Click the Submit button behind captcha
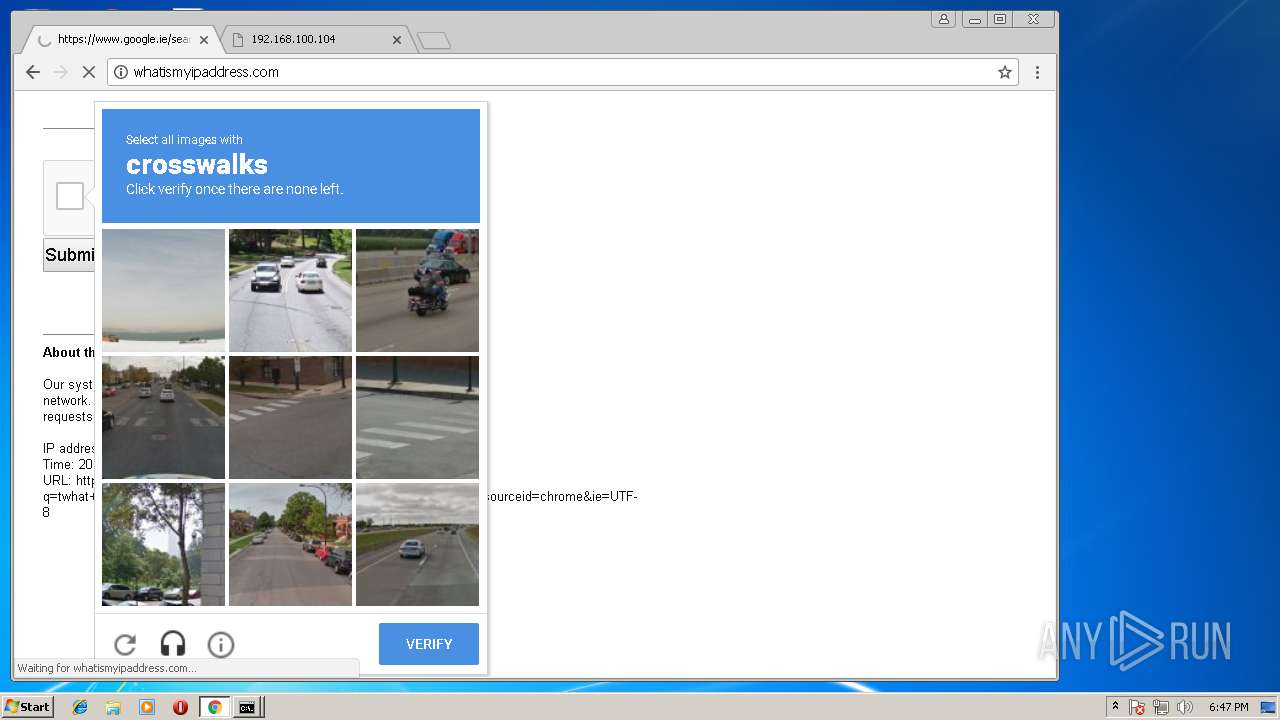The height and width of the screenshot is (720, 1280). (69, 255)
